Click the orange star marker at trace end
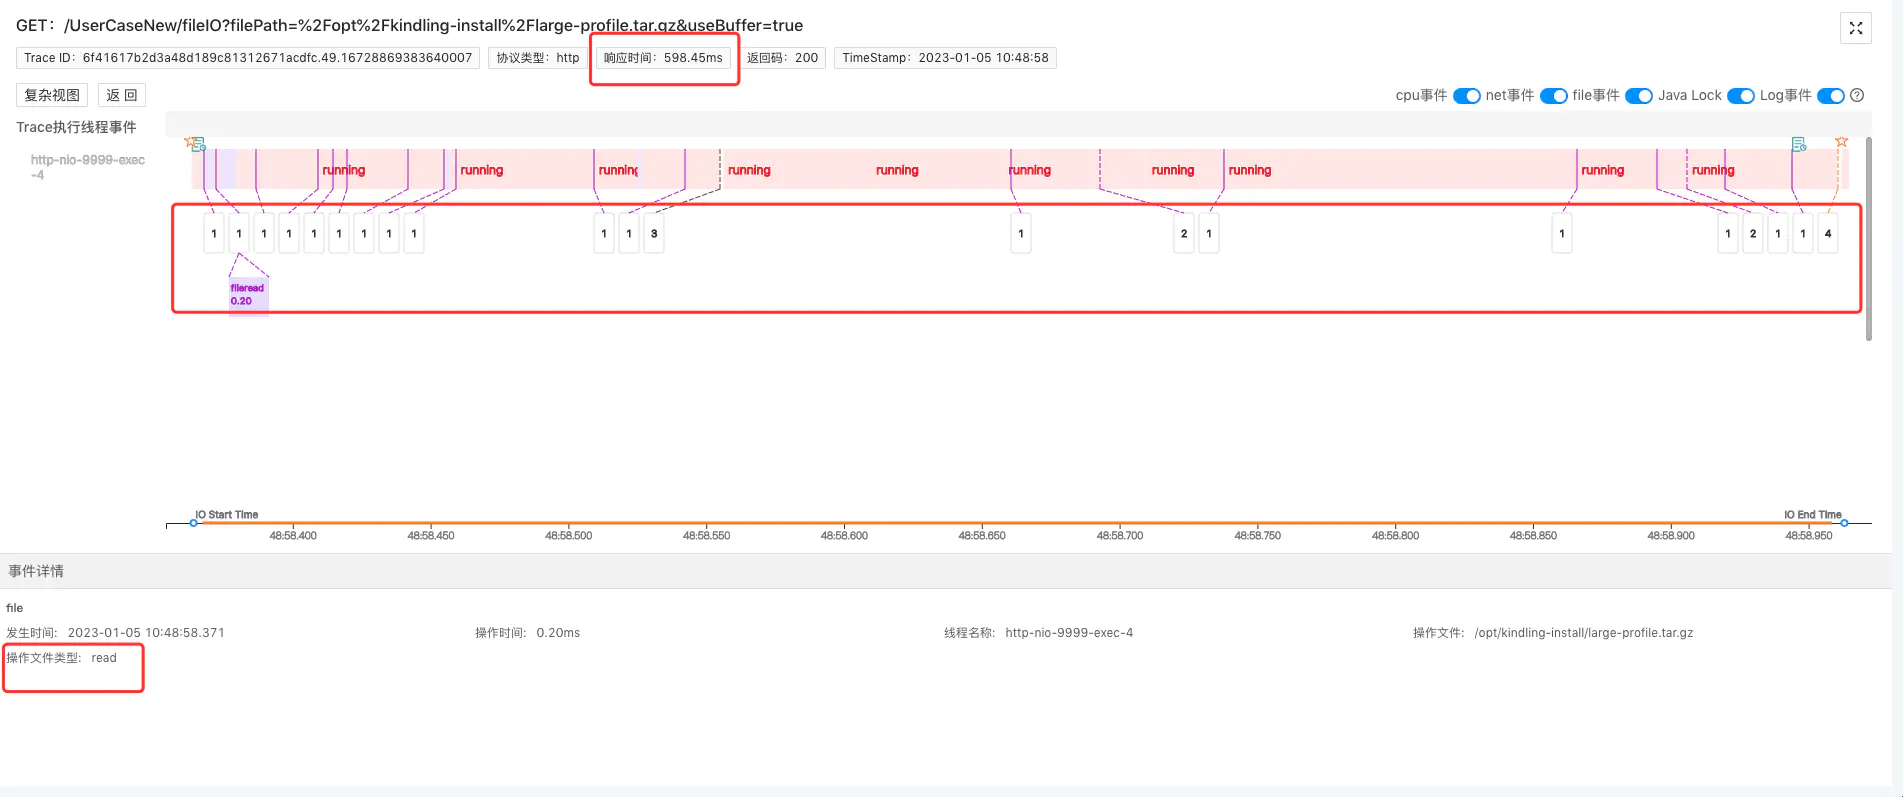Screen dimensions: 1903x797 [x=1841, y=142]
